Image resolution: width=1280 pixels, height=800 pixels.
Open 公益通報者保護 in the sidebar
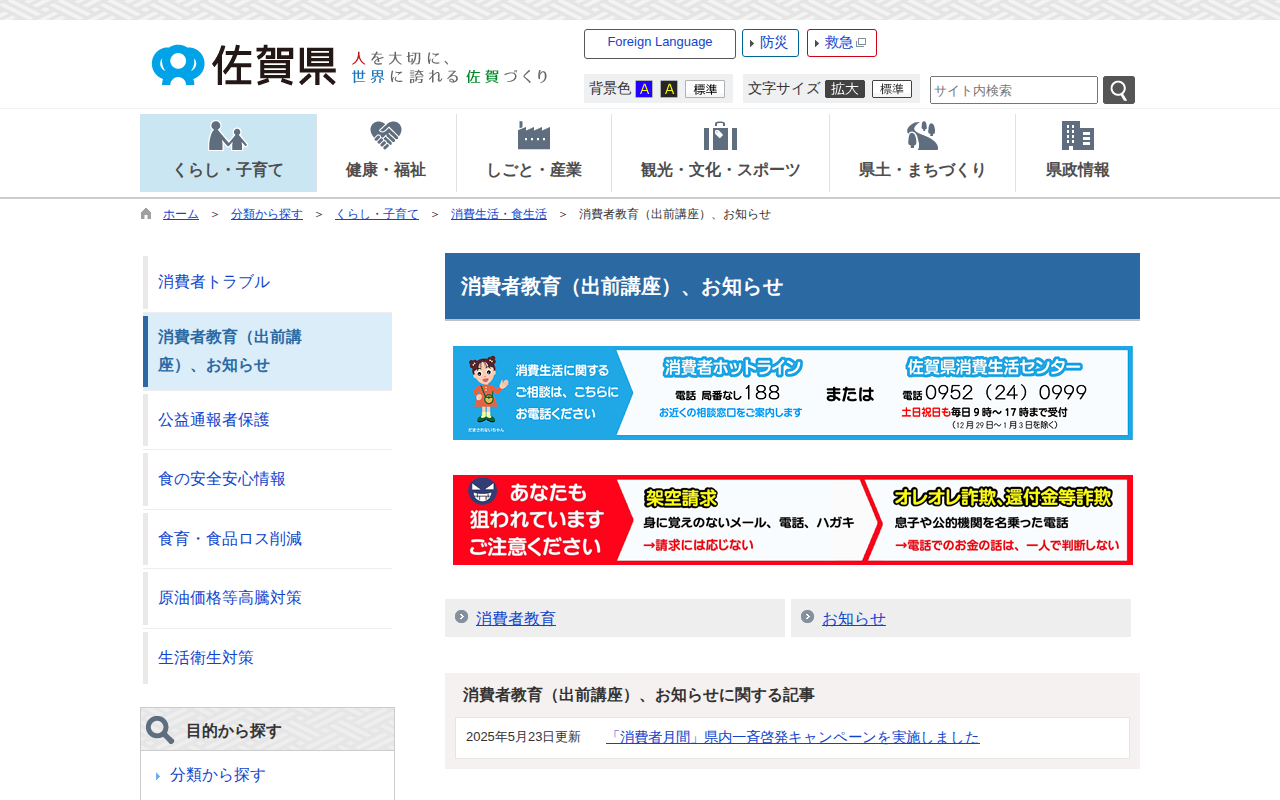click(267, 420)
